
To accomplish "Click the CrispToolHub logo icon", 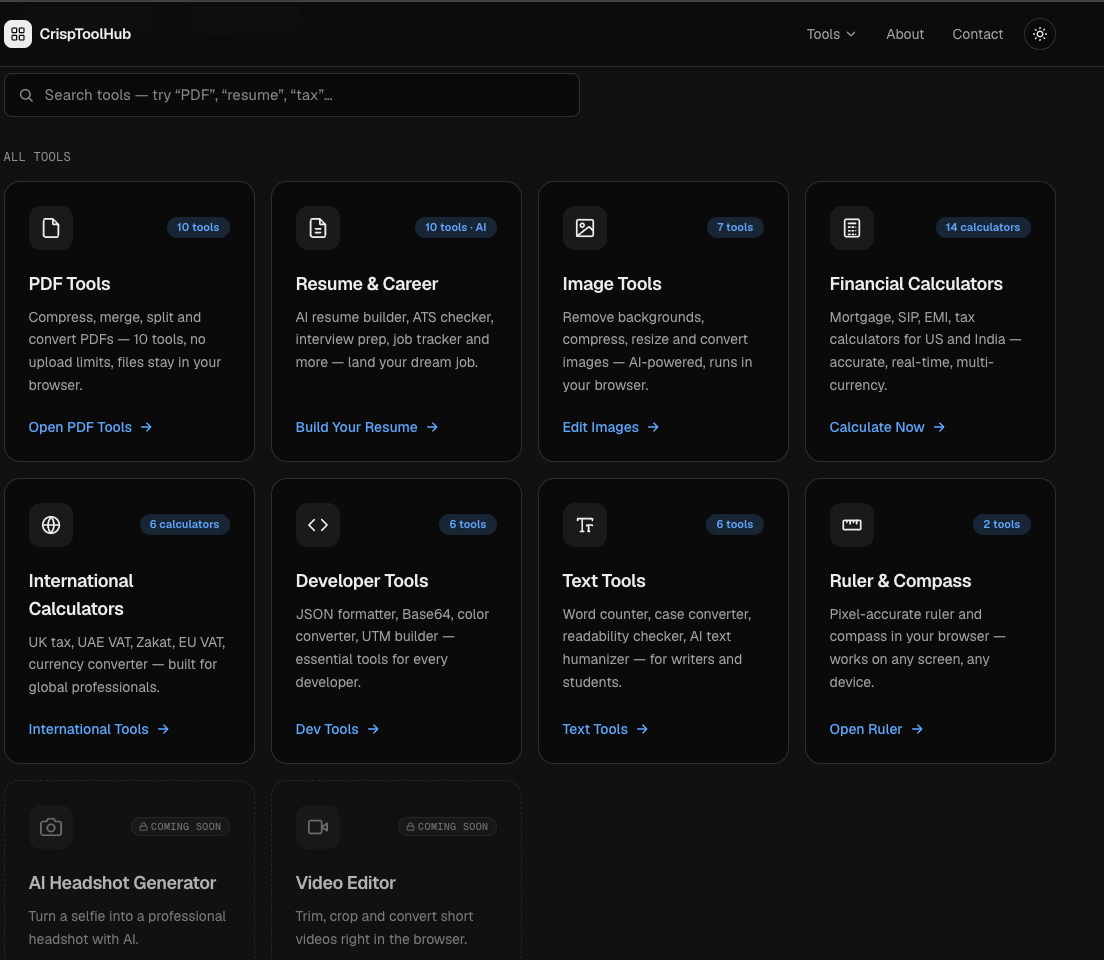I will (18, 34).
